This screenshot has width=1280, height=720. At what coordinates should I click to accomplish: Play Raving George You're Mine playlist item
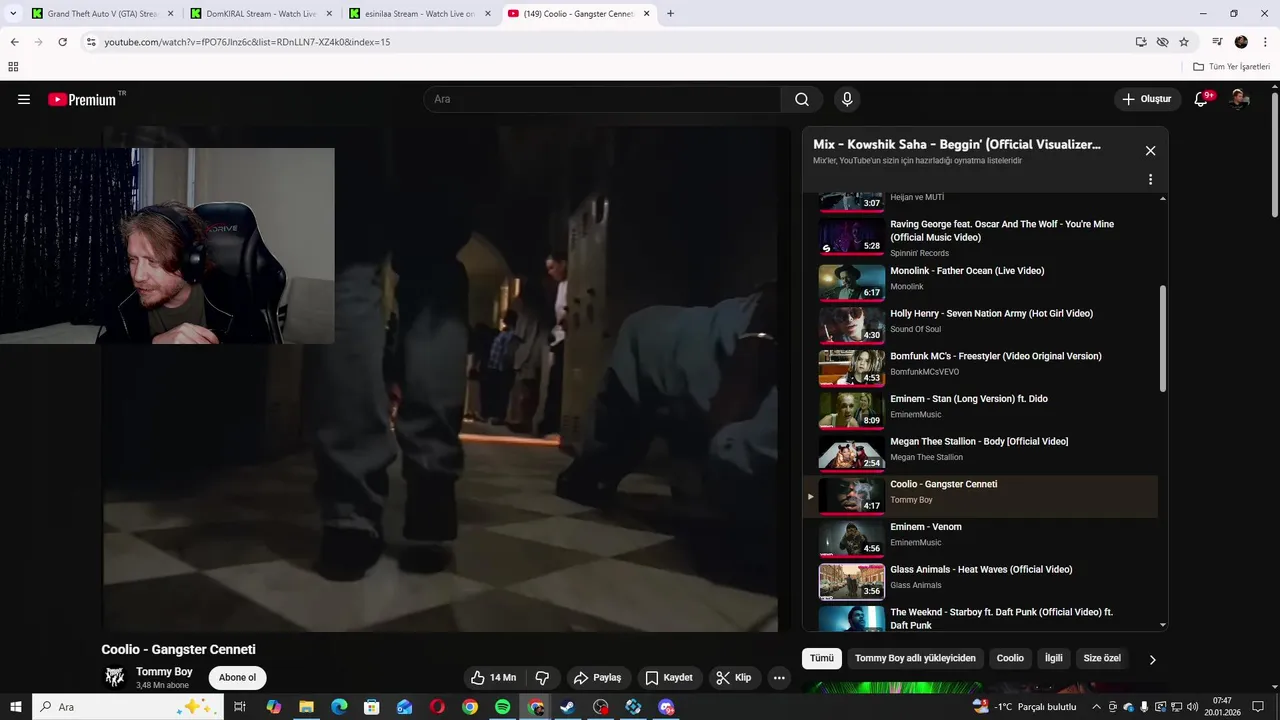pyautogui.click(x=980, y=237)
